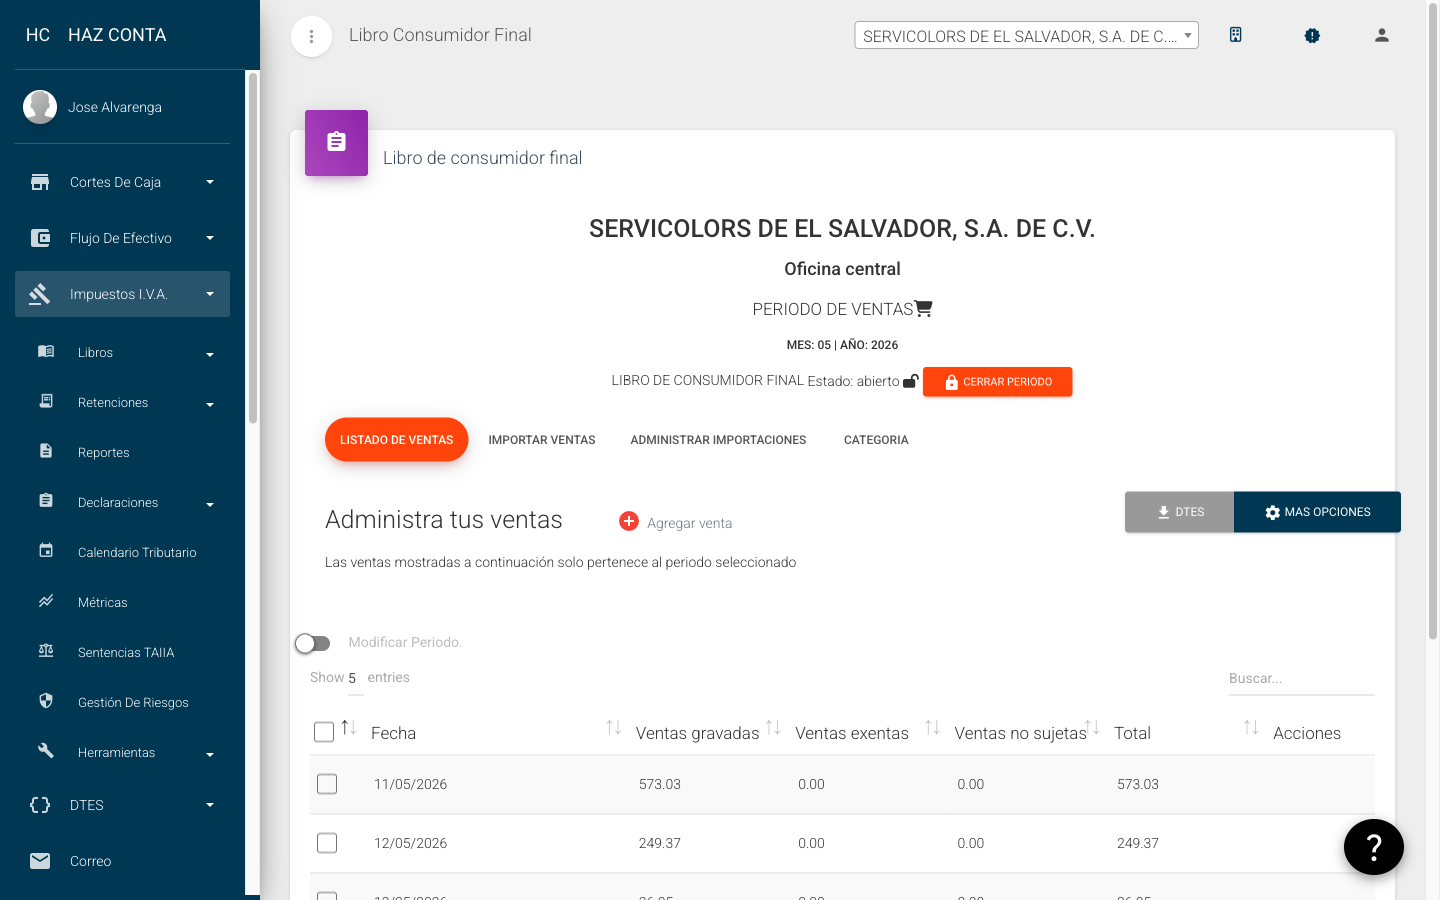The width and height of the screenshot is (1440, 900).
Task: Click the Flujo De Efectivo wallet icon
Action: (x=40, y=238)
